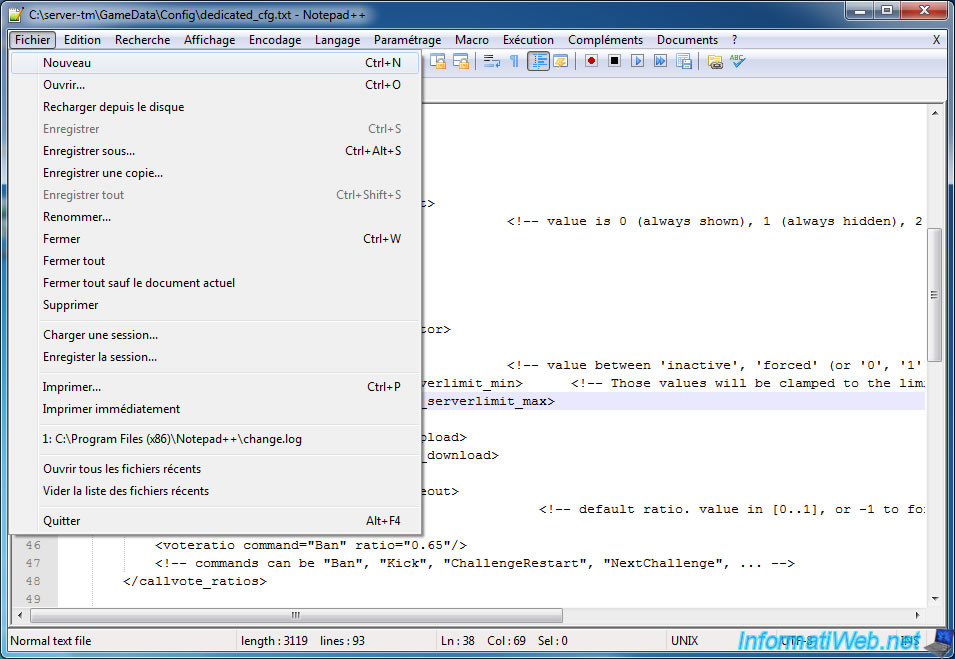Open the Affichage menu

tap(210, 40)
